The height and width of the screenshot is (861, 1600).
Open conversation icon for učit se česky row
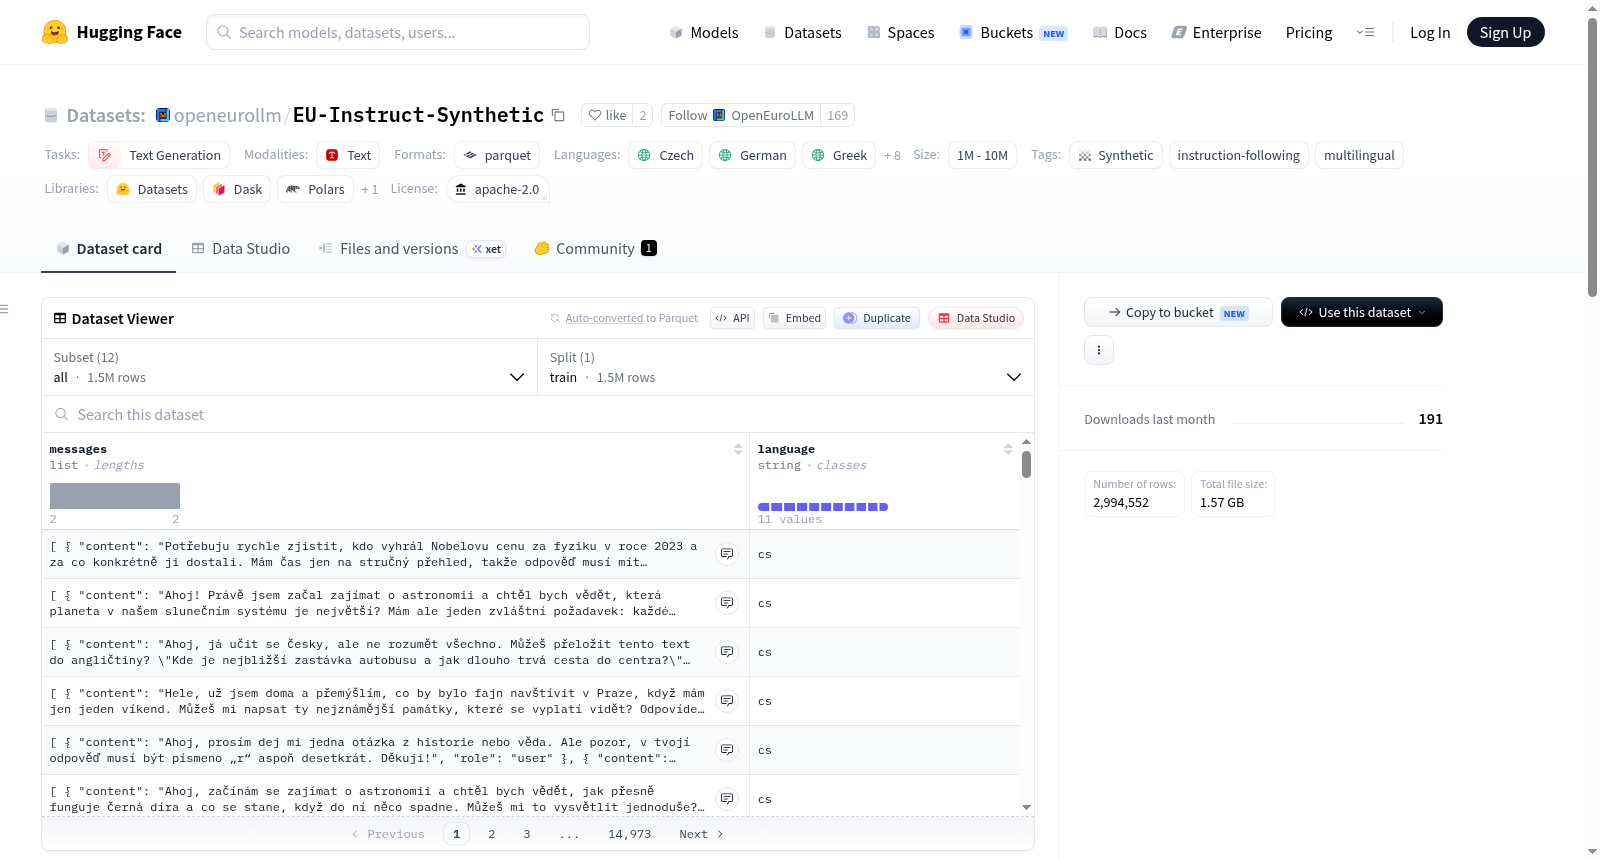pos(727,652)
